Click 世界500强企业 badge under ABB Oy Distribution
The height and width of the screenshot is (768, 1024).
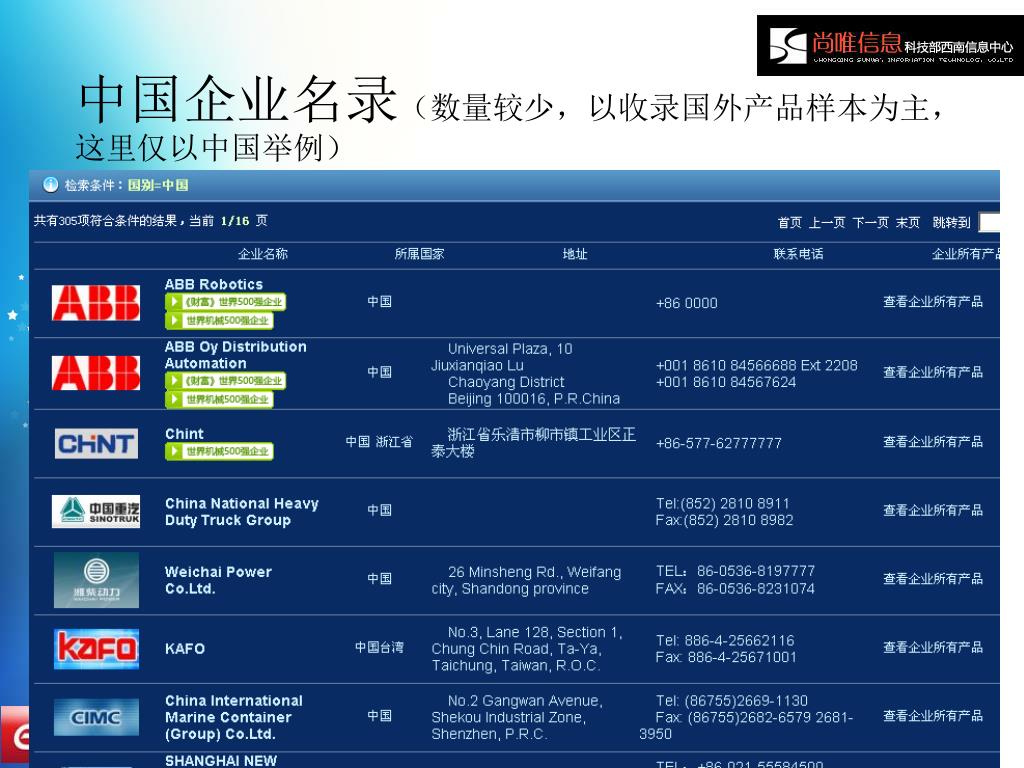tap(225, 380)
